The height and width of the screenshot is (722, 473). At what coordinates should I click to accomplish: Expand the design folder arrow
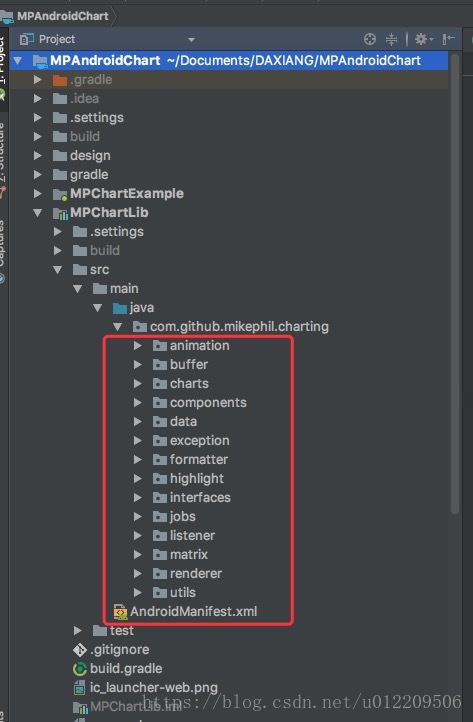[38, 156]
